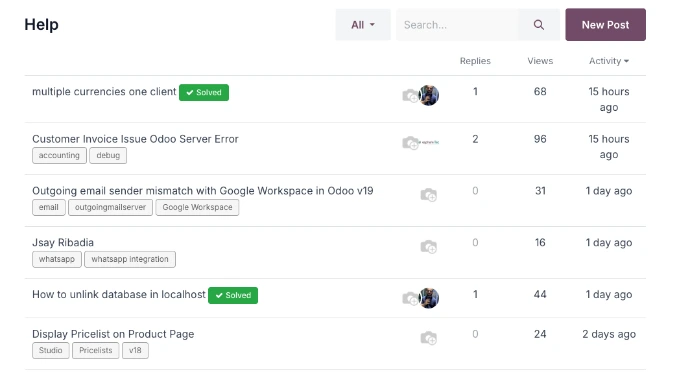Click Solved badge on unlink database post
Screen dimensions: 690x372
[x=233, y=295]
